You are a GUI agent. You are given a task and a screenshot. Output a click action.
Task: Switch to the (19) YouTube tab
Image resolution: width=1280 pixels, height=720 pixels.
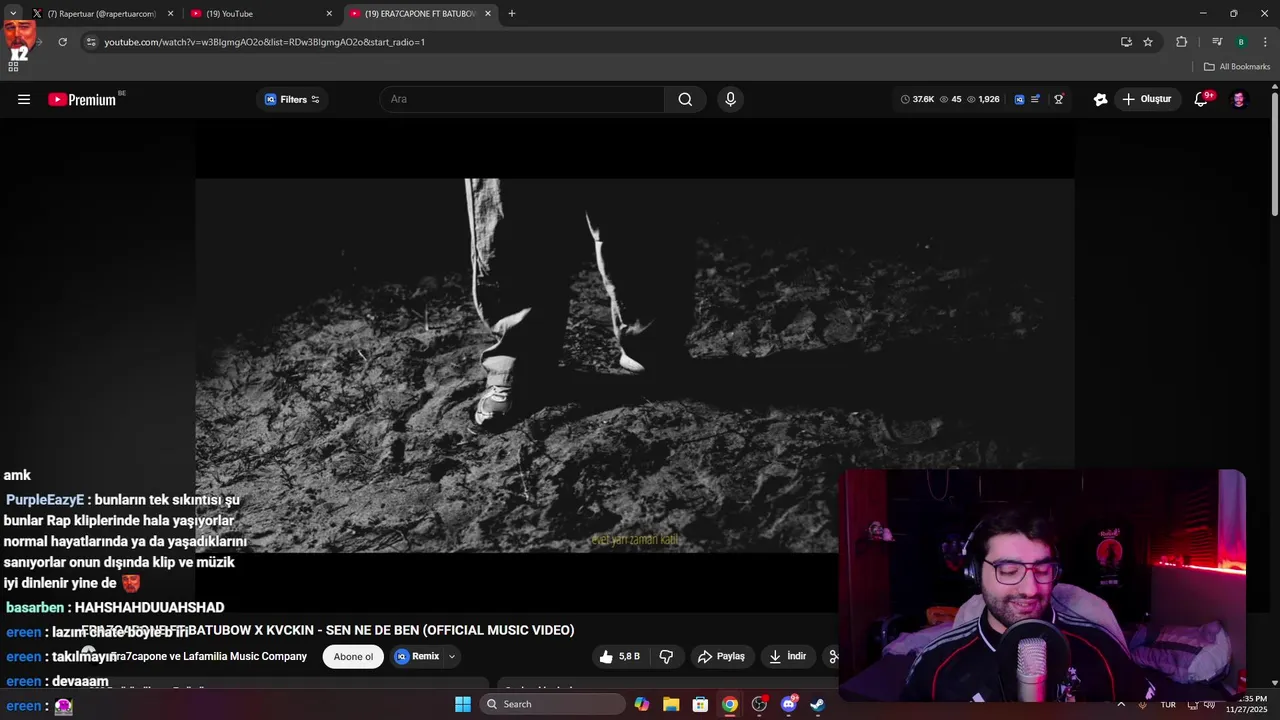pos(258,14)
